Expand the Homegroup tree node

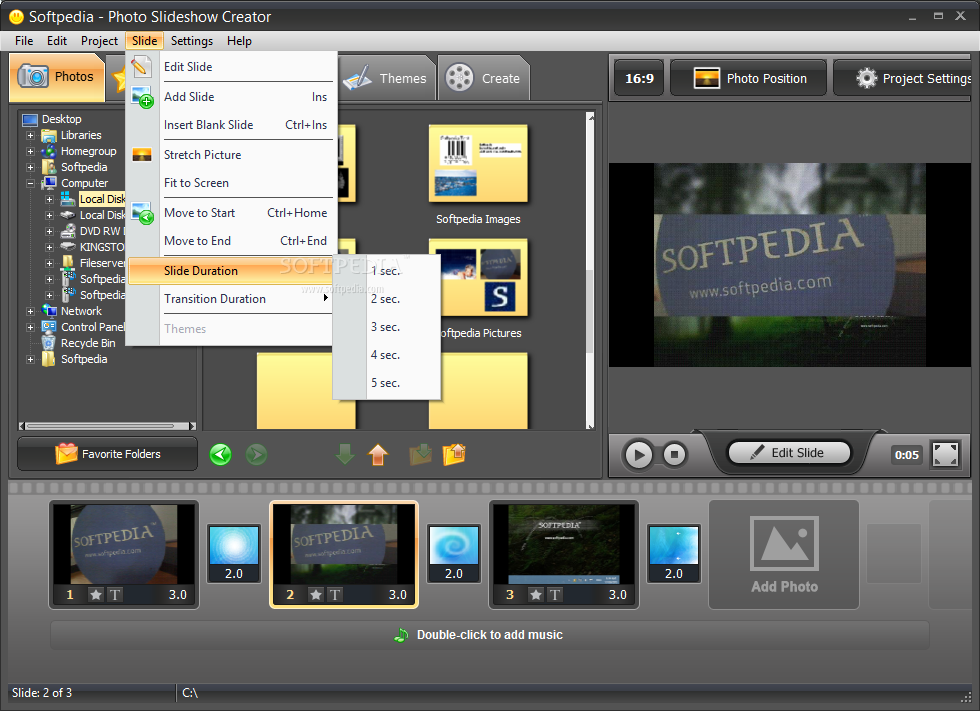coord(30,151)
